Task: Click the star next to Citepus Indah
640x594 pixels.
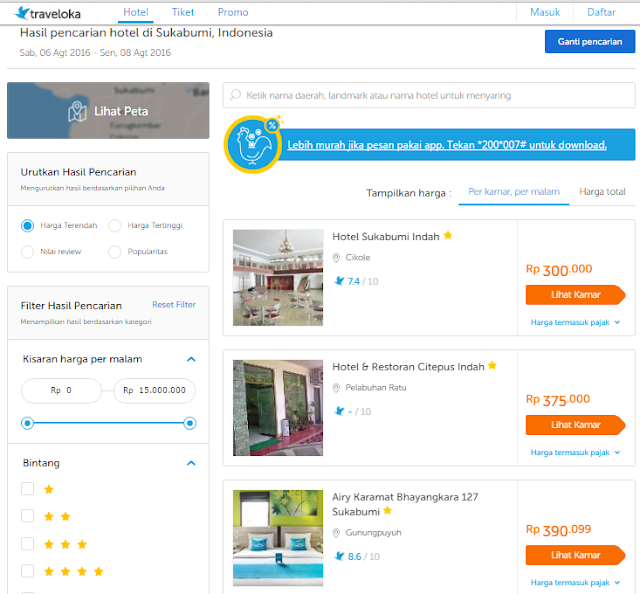Action: (492, 365)
